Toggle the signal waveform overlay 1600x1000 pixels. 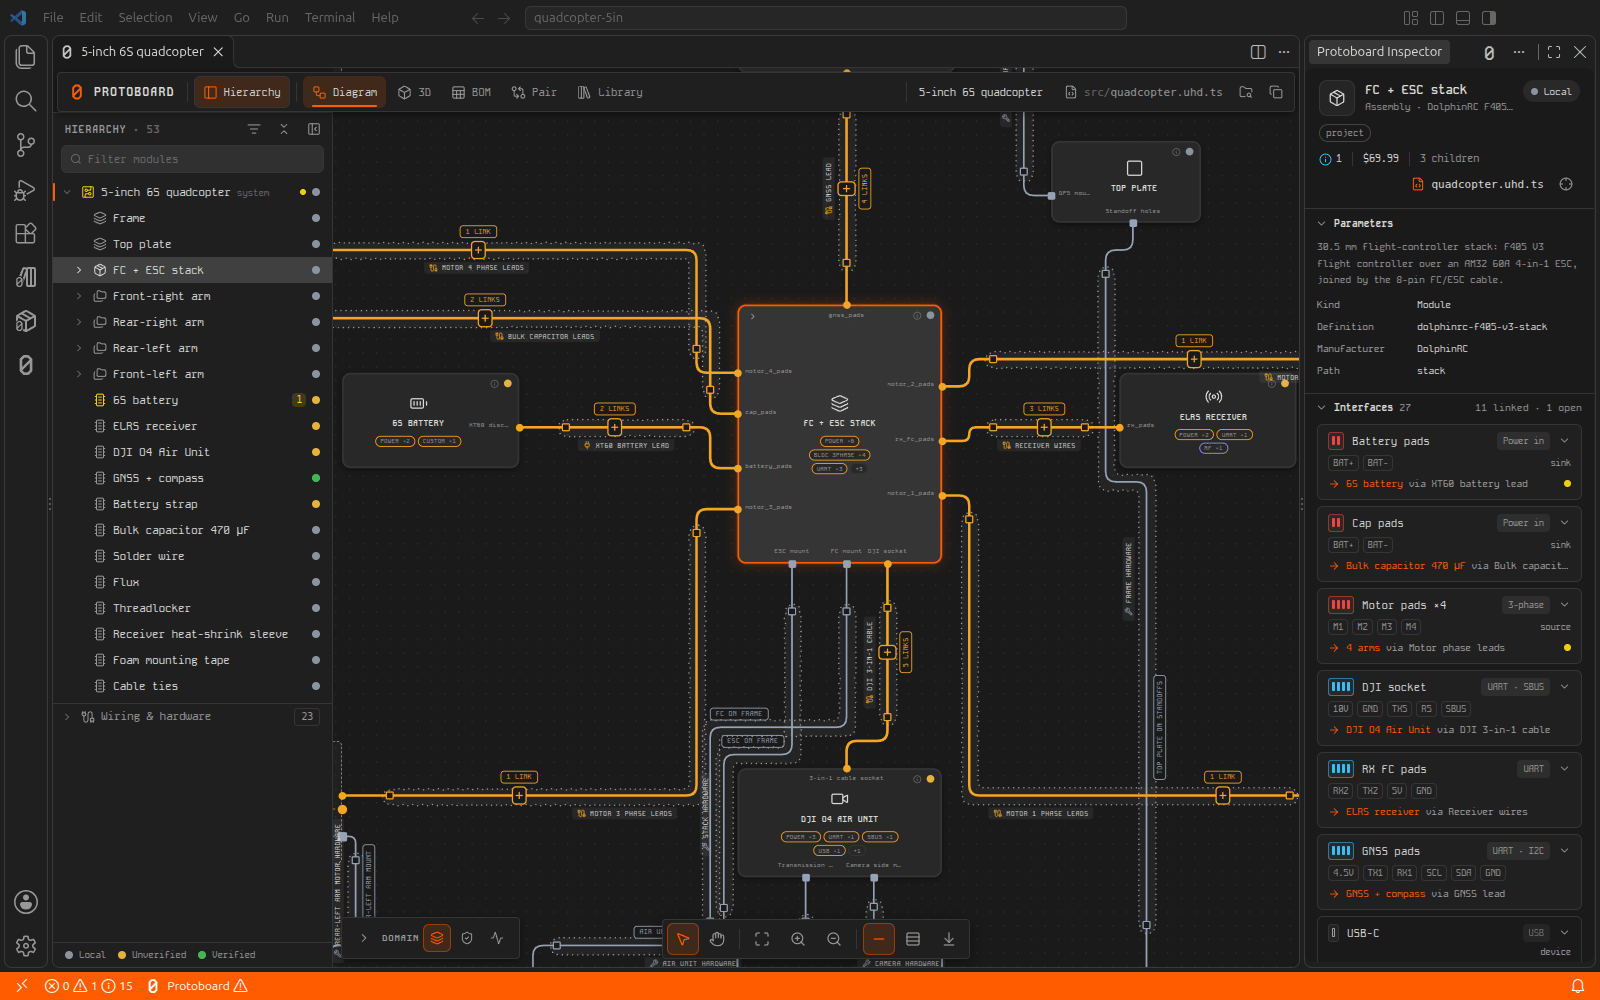[497, 938]
